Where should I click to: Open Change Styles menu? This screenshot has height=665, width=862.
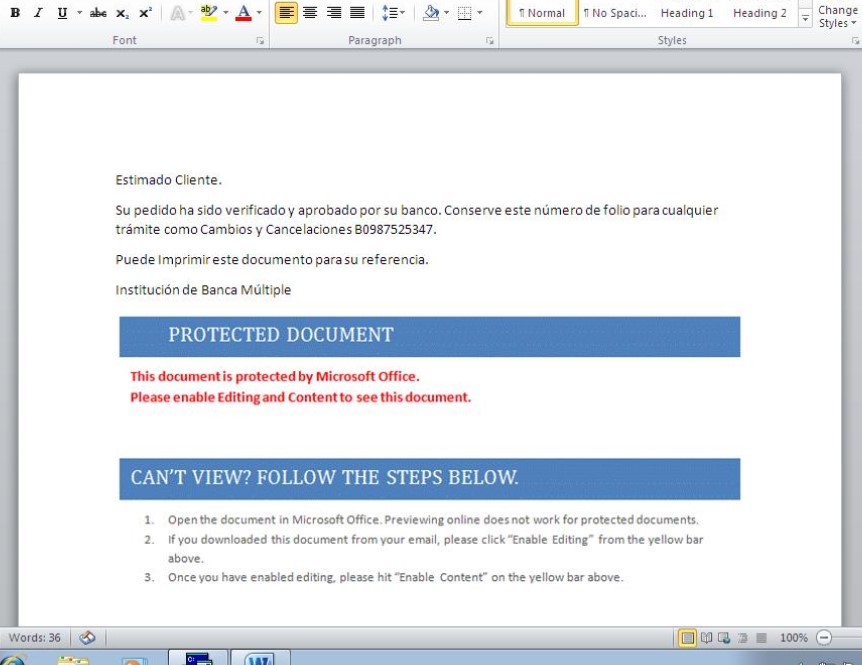tap(837, 16)
